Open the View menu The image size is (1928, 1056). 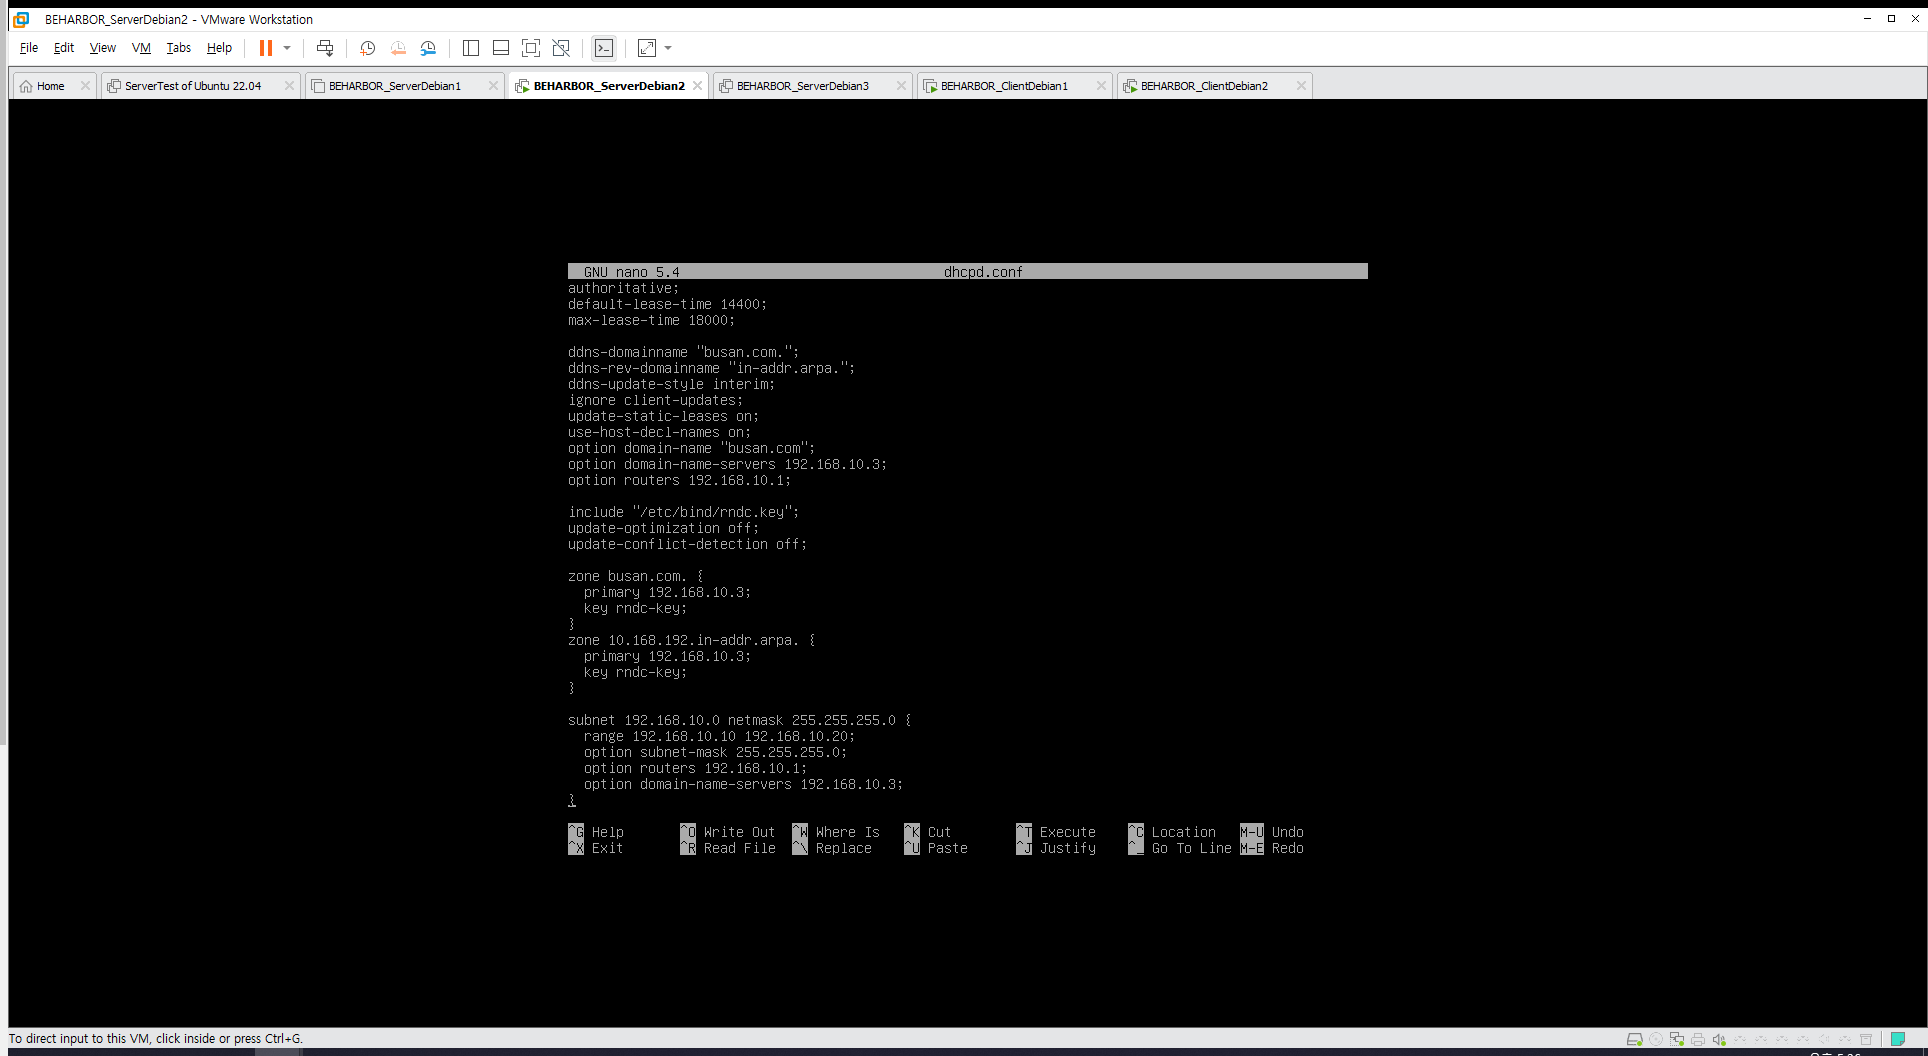pyautogui.click(x=102, y=48)
